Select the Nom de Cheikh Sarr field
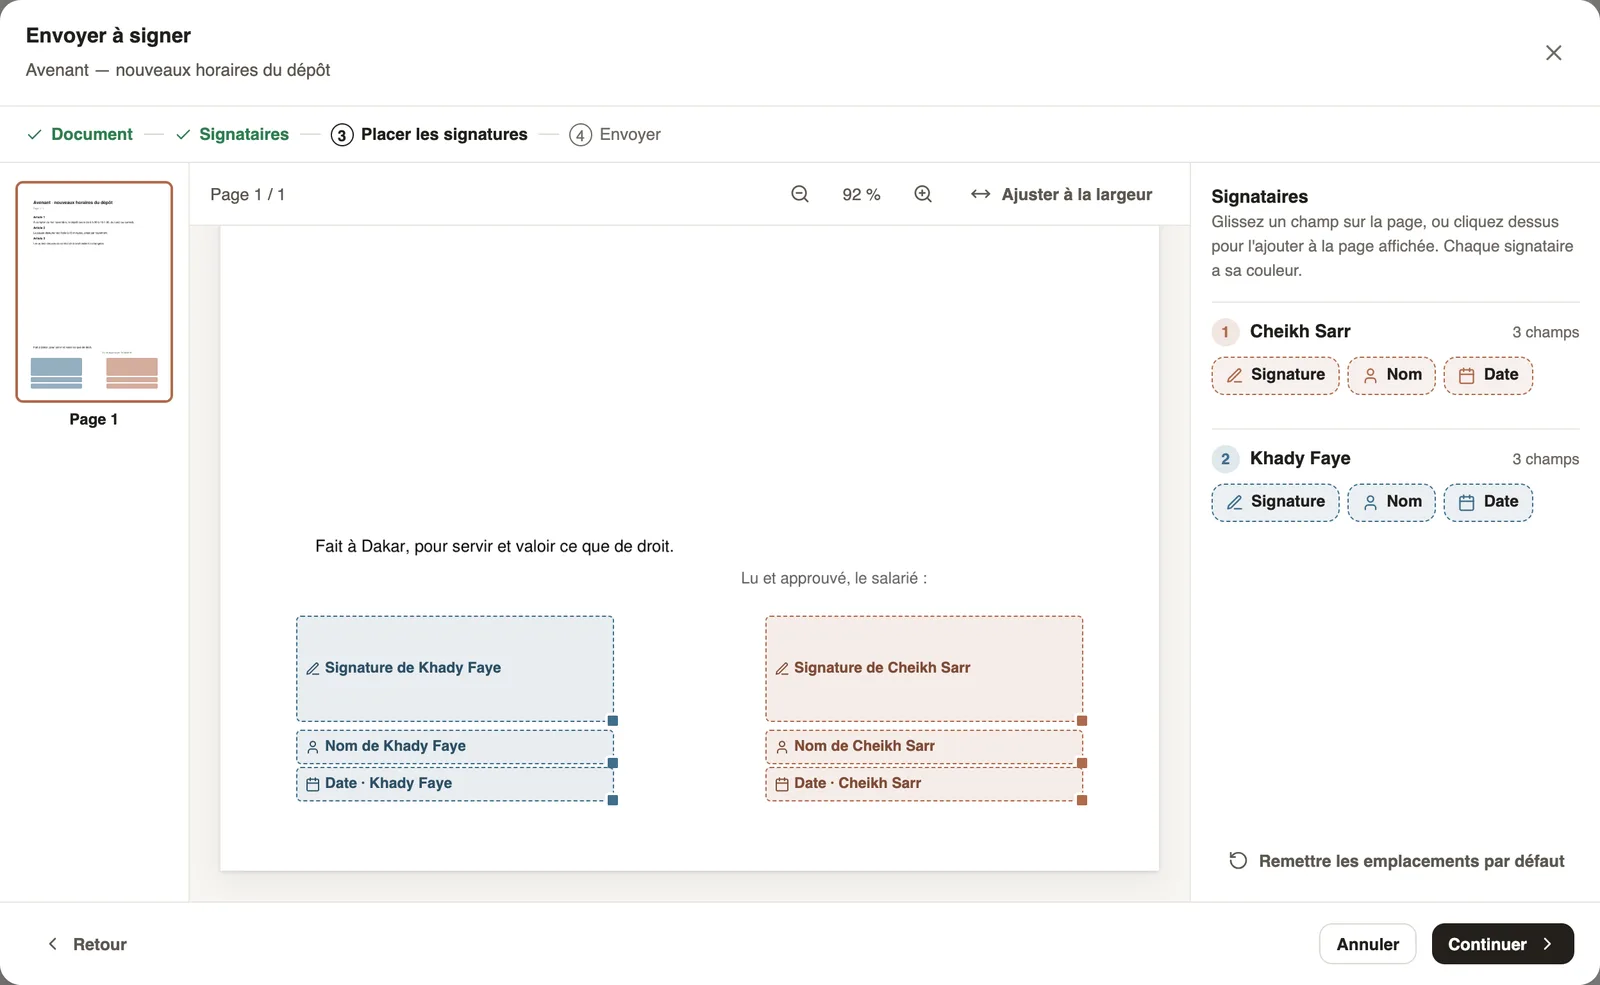The height and width of the screenshot is (985, 1600). tap(924, 746)
